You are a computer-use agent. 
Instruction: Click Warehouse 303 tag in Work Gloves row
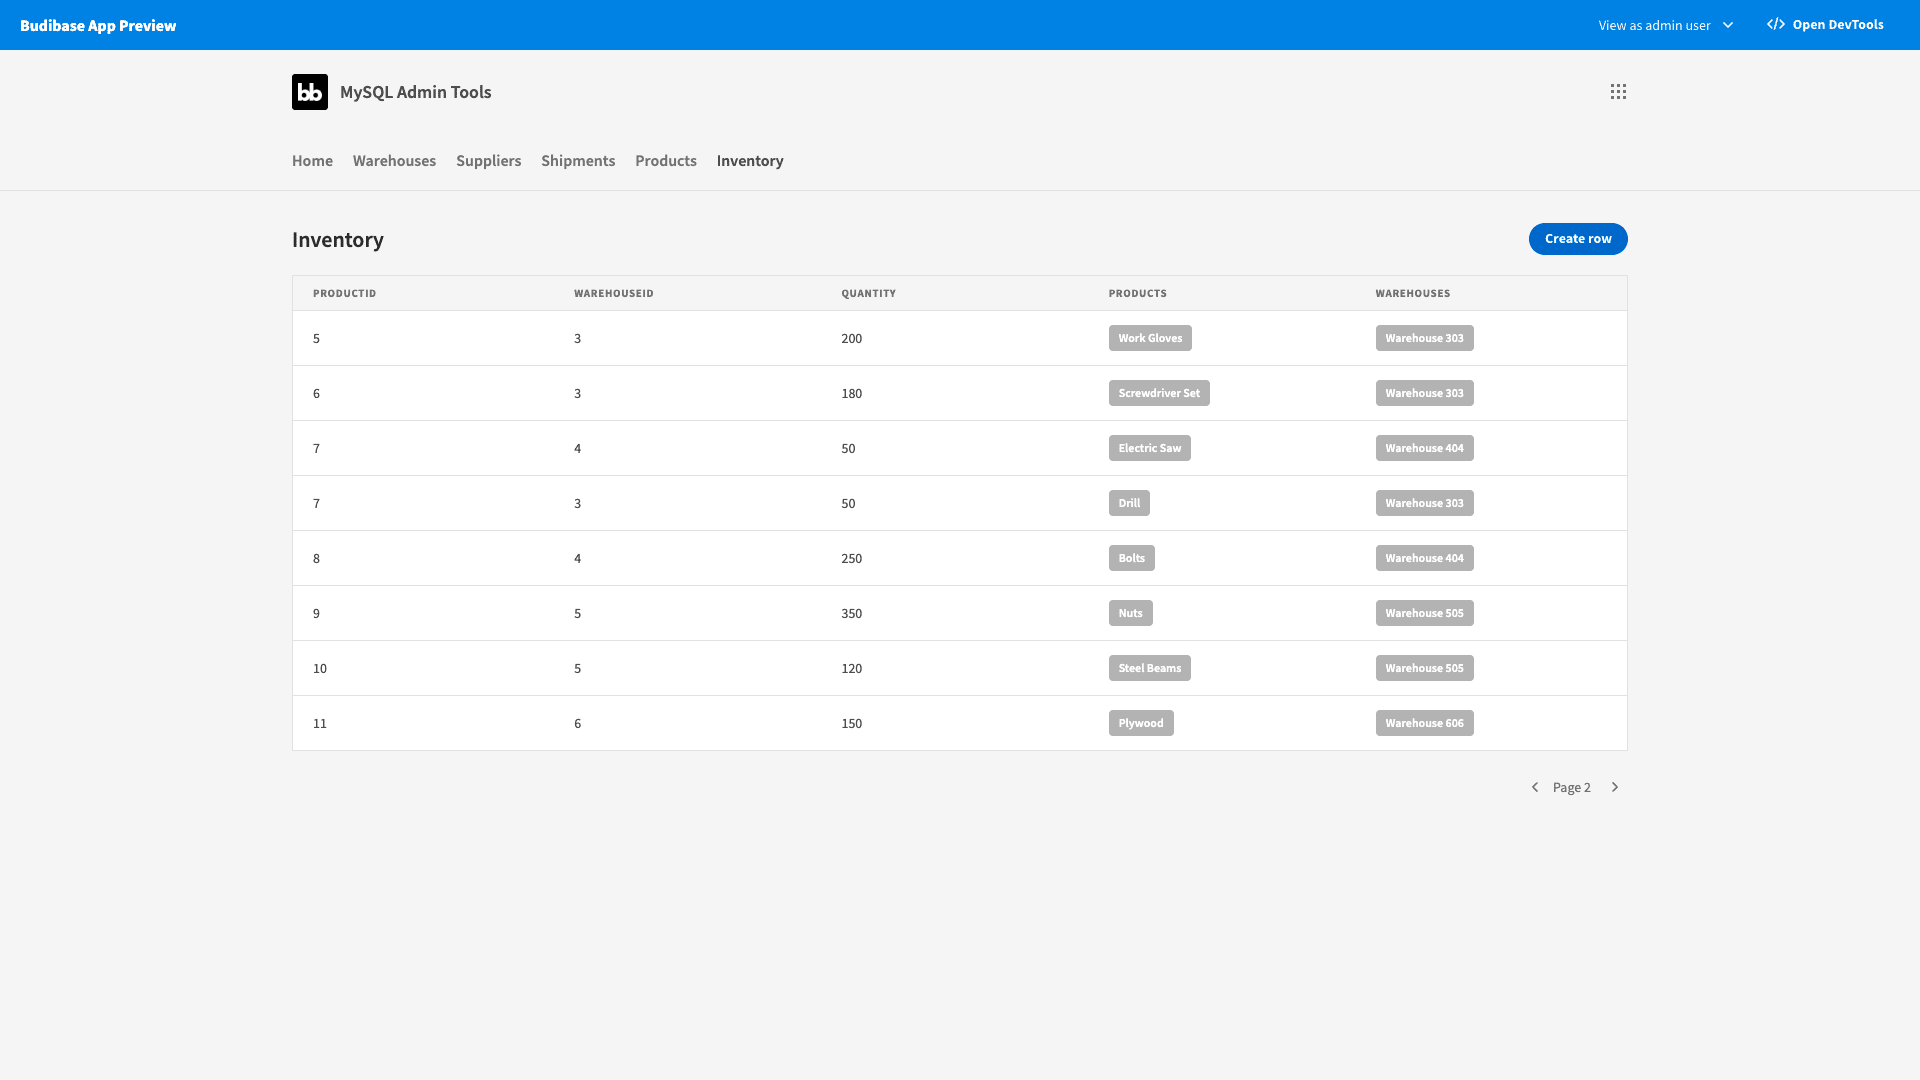point(1425,338)
